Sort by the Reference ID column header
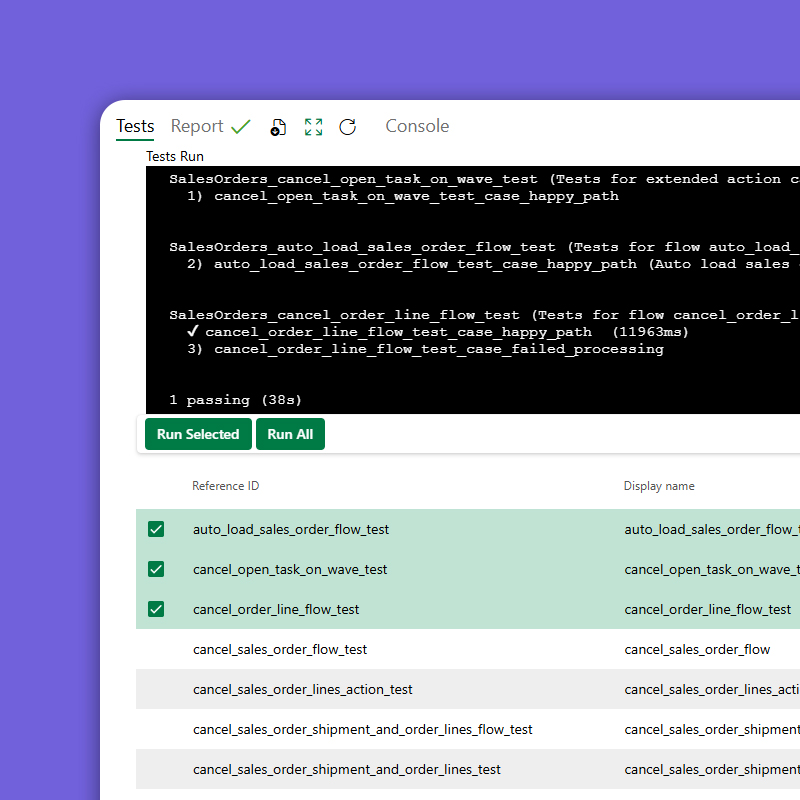 click(225, 486)
